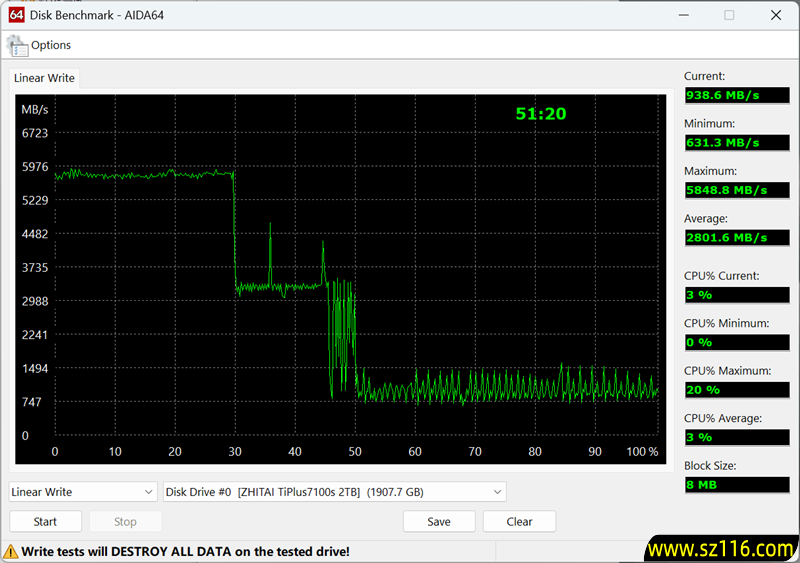The height and width of the screenshot is (563, 800).
Task: Click the 100 % label on the horizontal axis
Action: [x=642, y=452]
